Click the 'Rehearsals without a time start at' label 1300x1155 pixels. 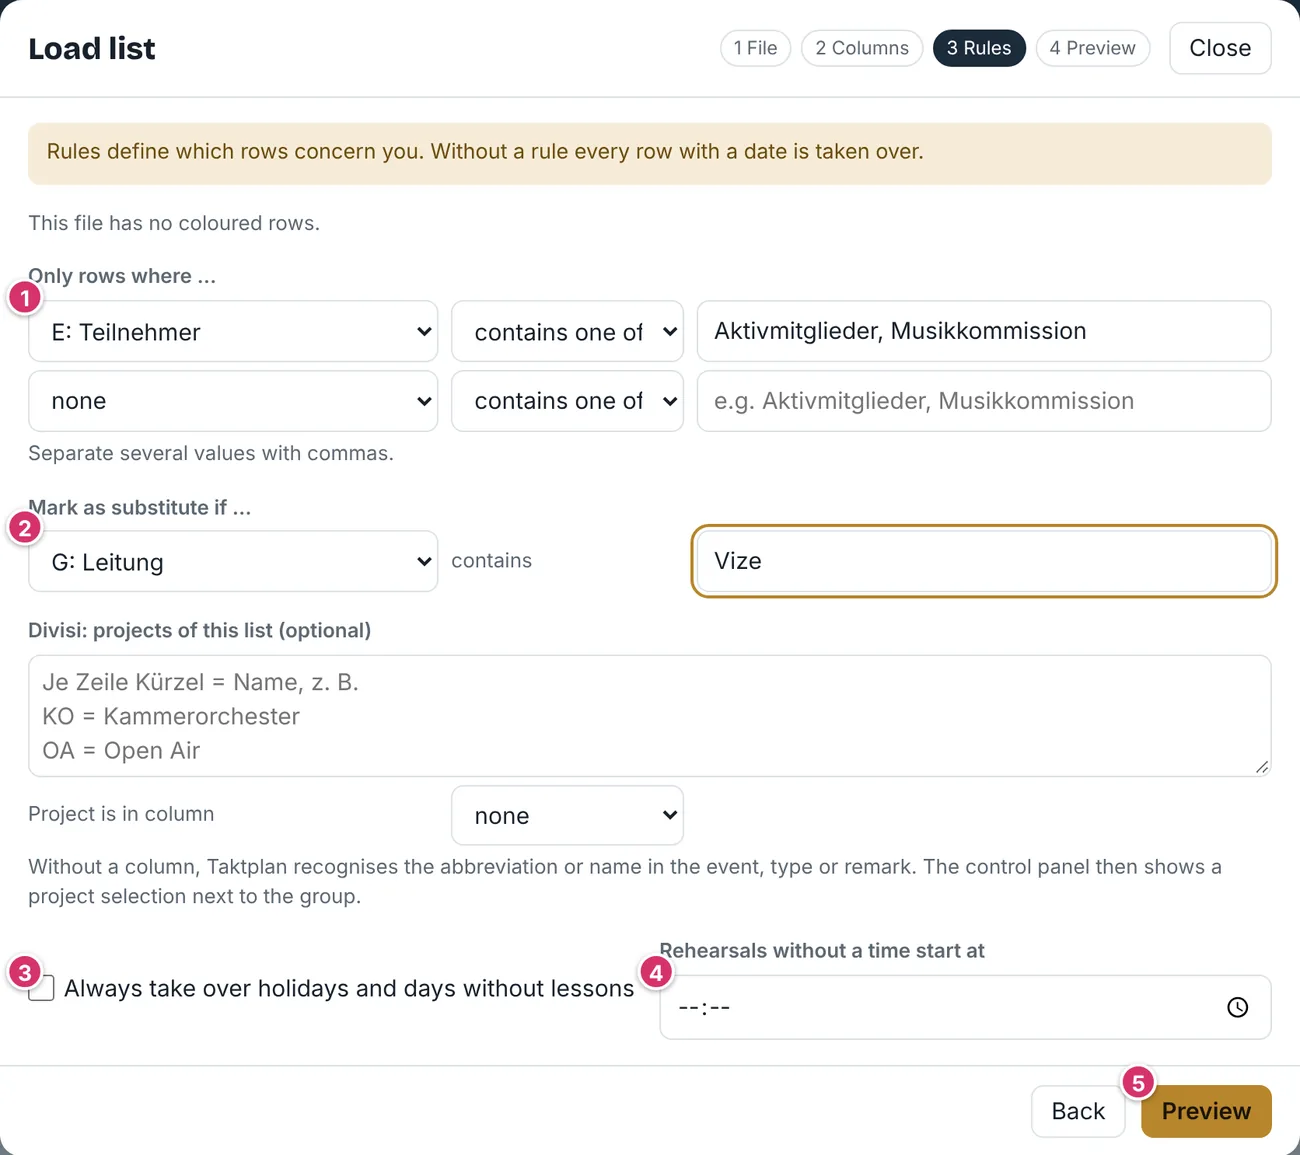click(822, 951)
